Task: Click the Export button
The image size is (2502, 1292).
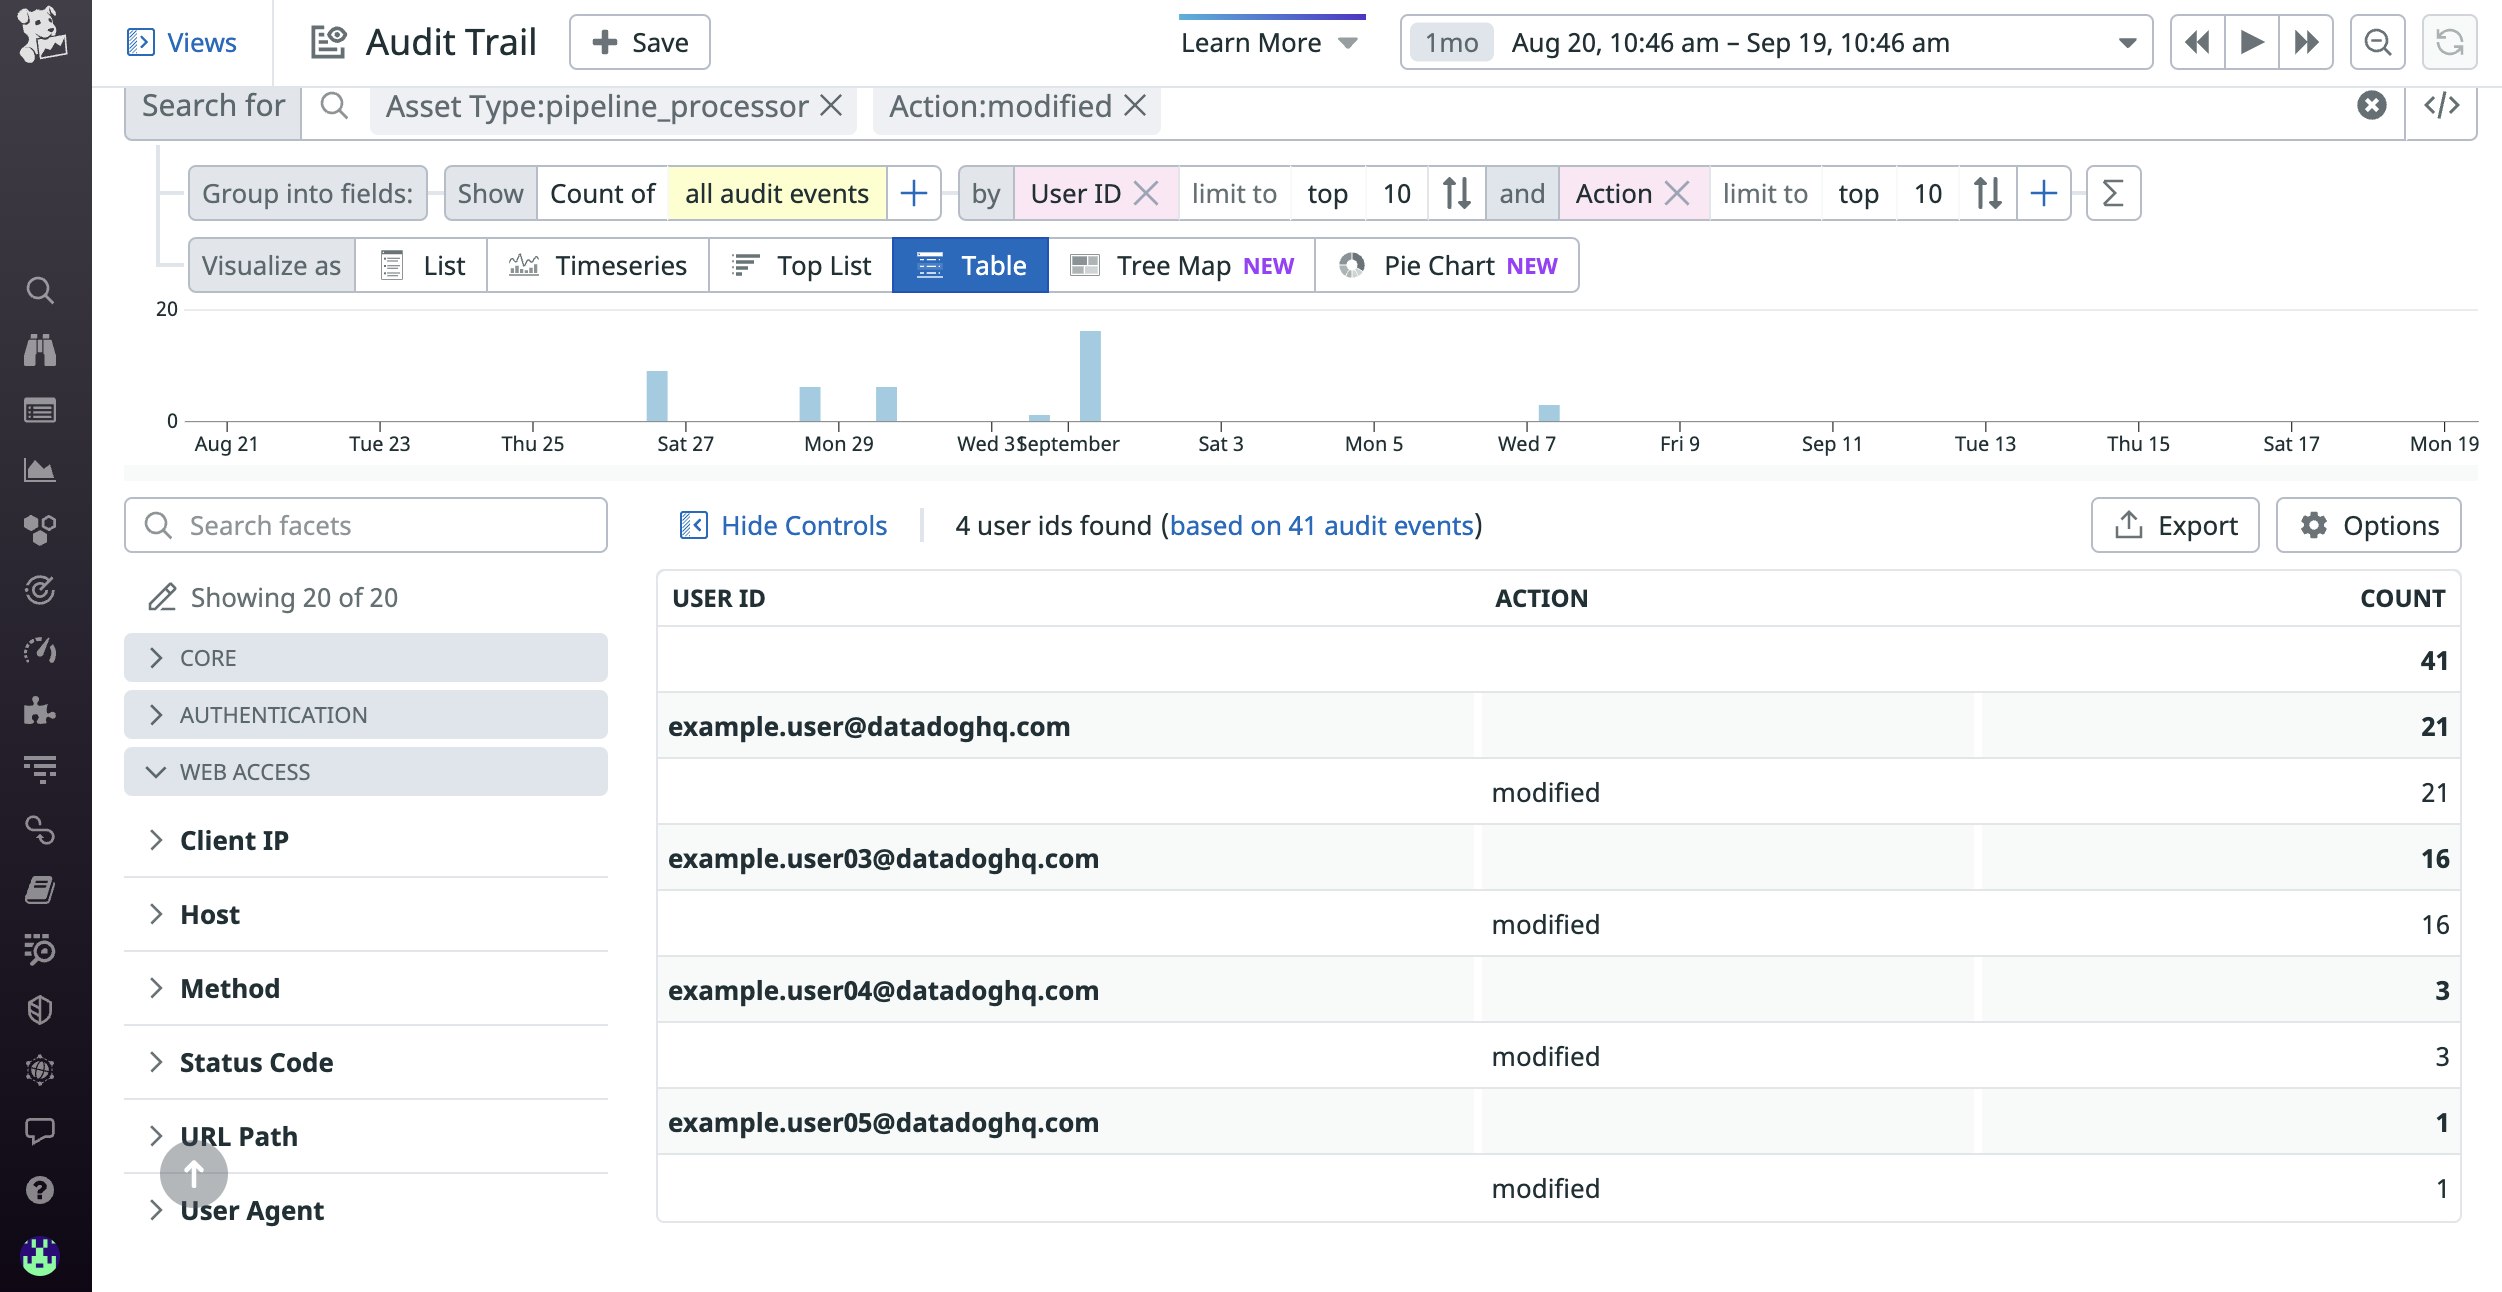Action: click(x=2174, y=526)
